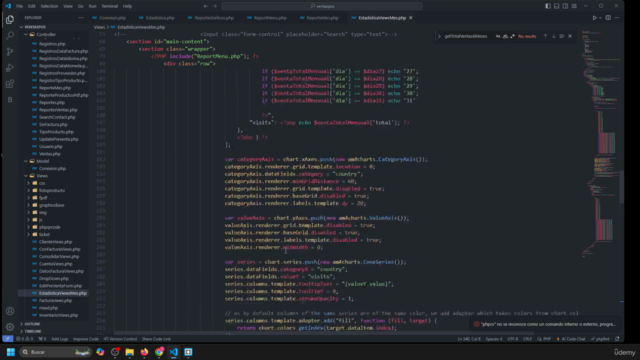Go forward with navigation arrow
Image resolution: width=640 pixels, height=360 pixels.
pos(215,6)
